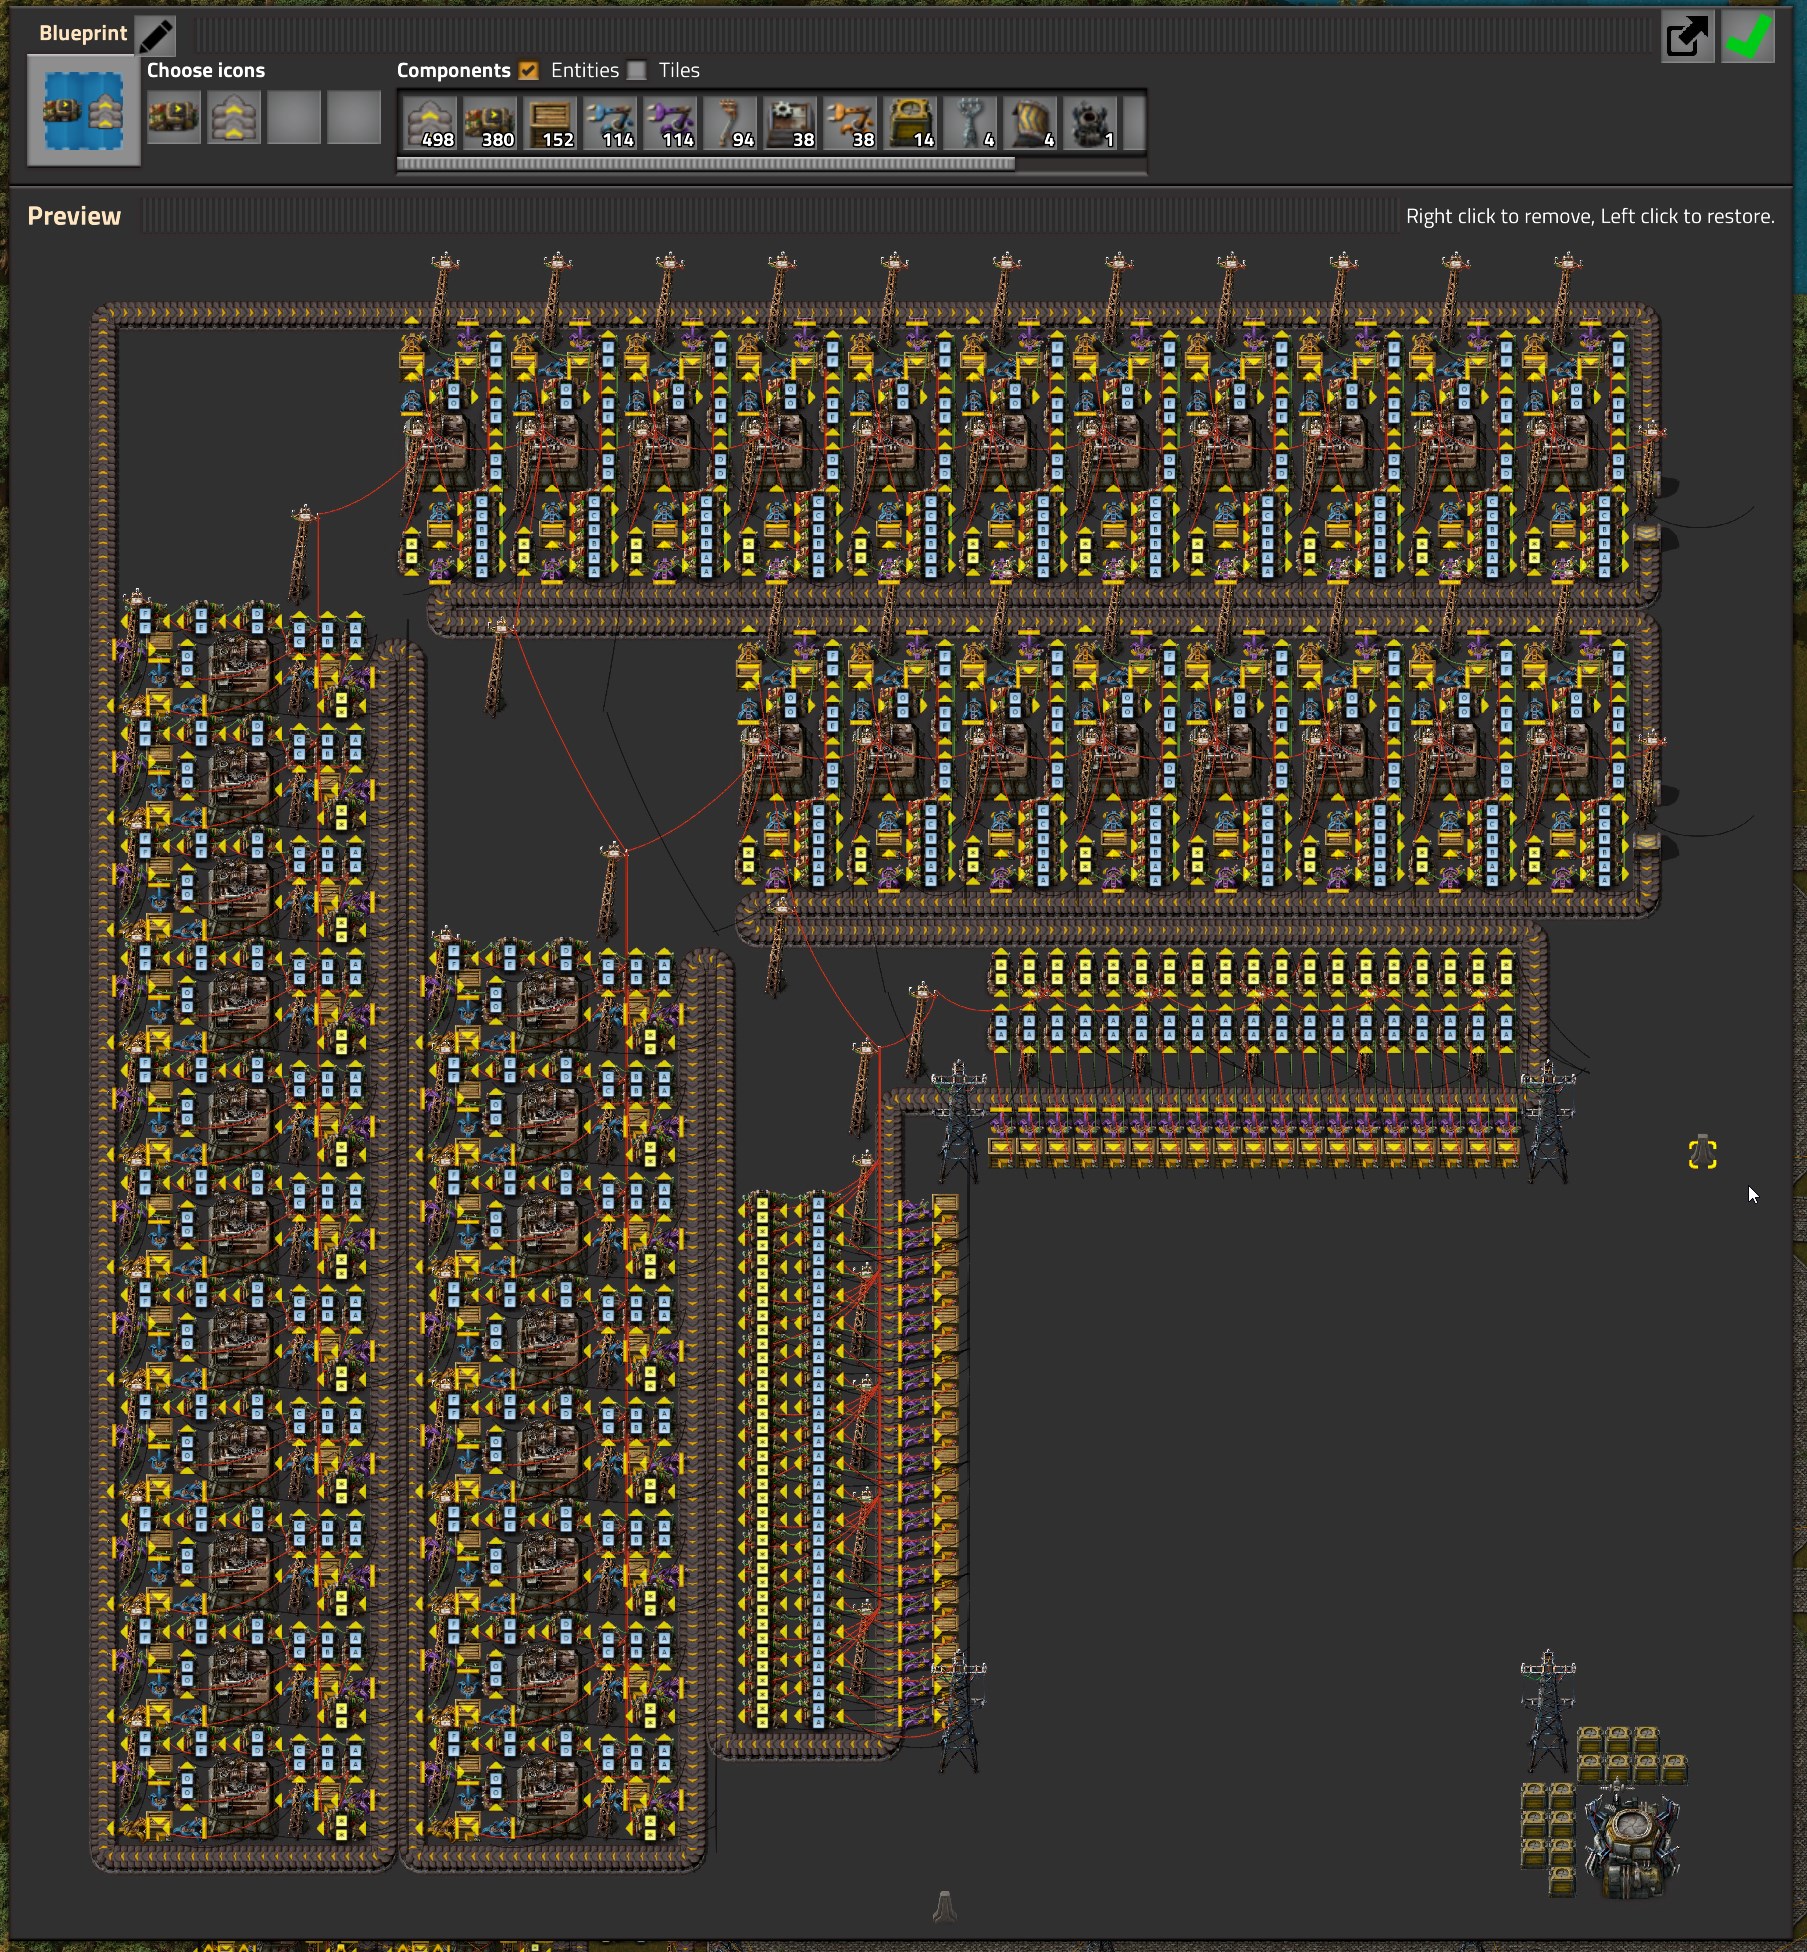The image size is (1807, 1952).
Task: Click the yellow storage chest component showing 14
Action: 910,123
